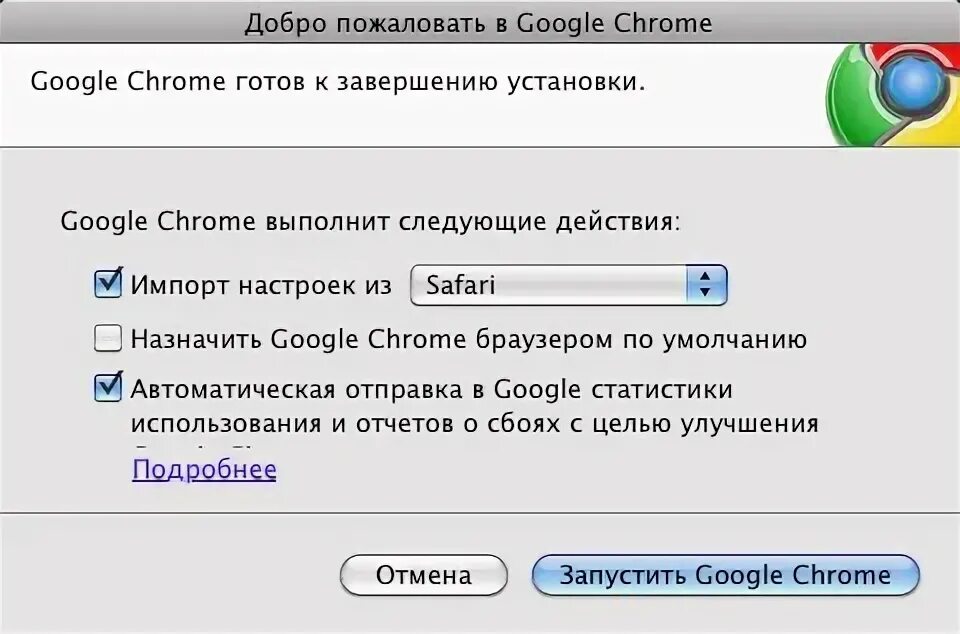This screenshot has height=634, width=960.
Task: Click the word Safari in the popup menu
Action: click(460, 285)
